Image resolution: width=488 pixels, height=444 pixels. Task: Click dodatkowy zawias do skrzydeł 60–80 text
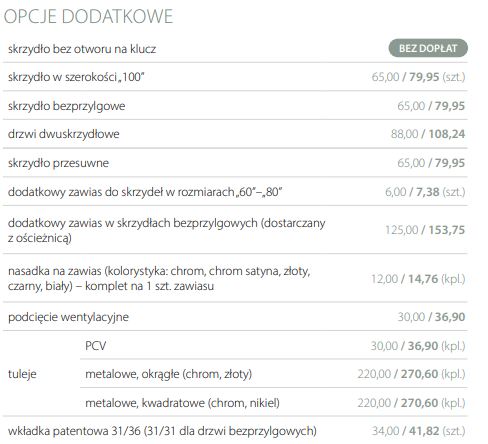click(145, 192)
